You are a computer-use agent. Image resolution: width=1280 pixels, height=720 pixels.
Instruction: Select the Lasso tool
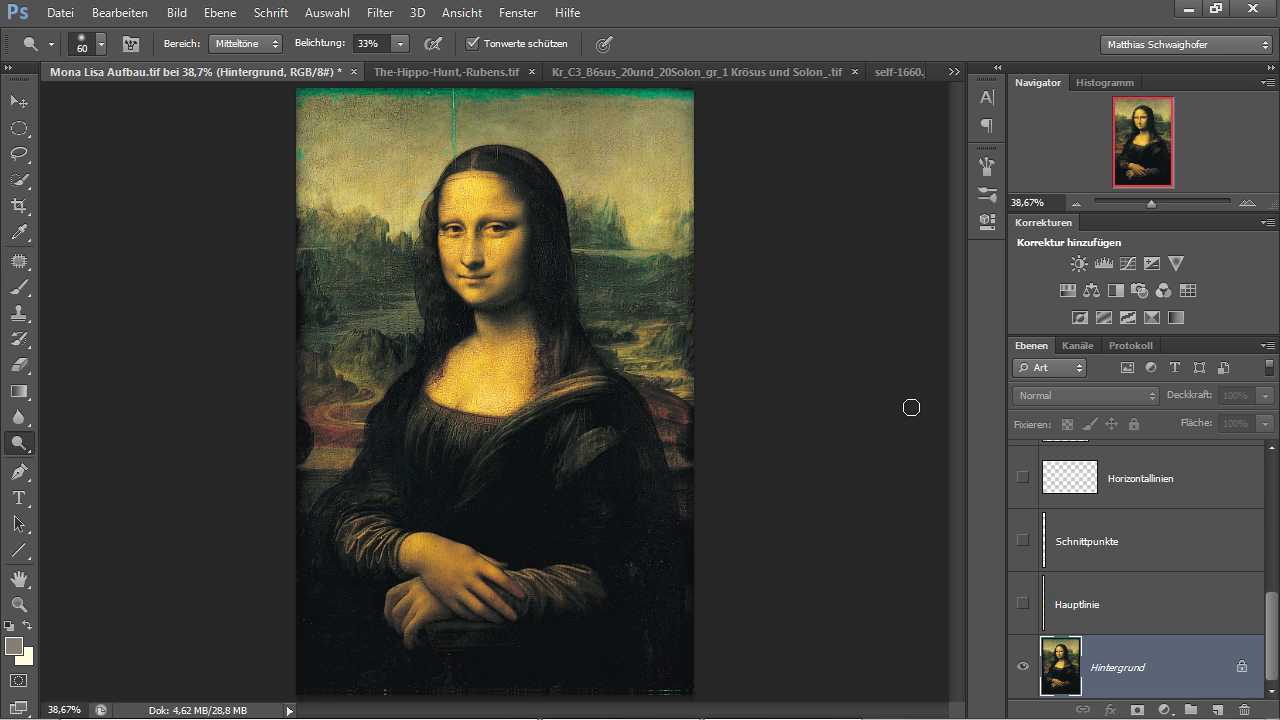click(19, 154)
